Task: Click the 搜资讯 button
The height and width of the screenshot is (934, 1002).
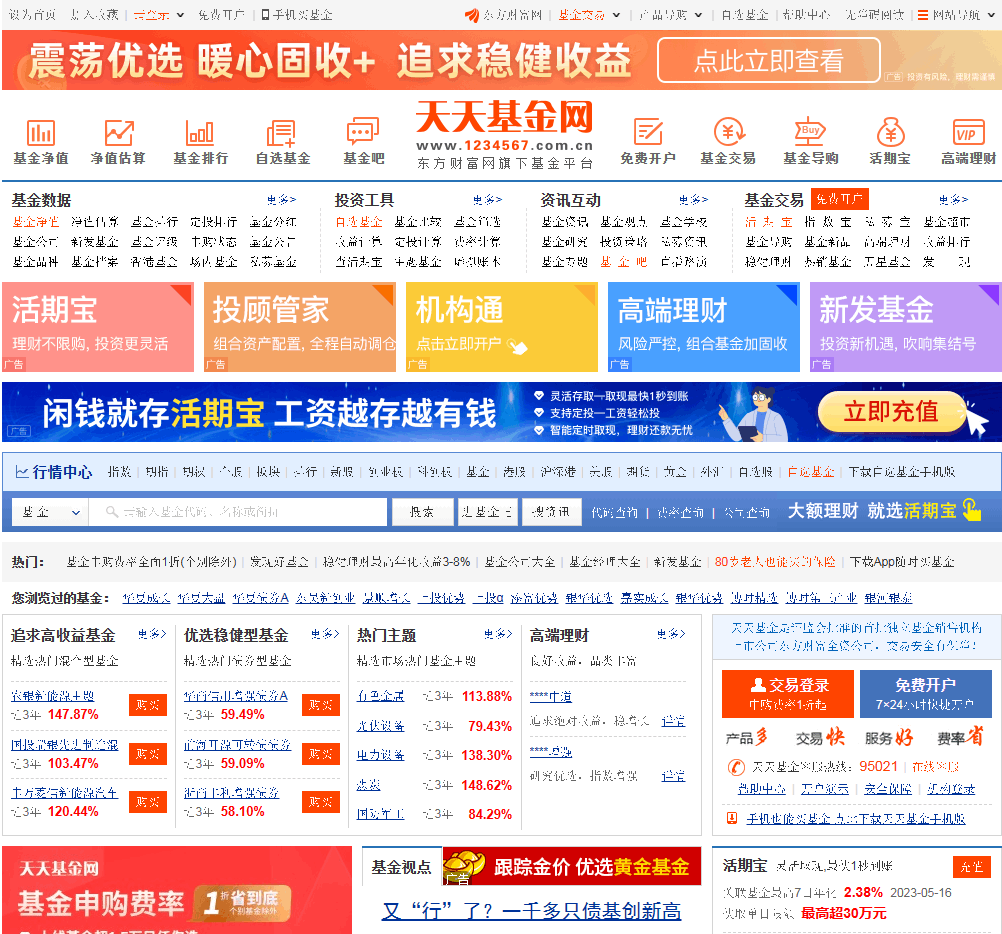Action: pyautogui.click(x=551, y=512)
